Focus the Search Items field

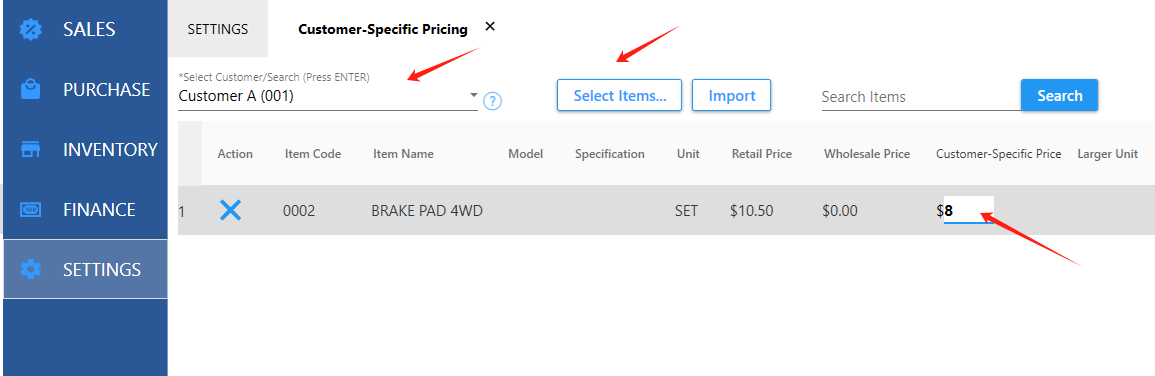click(x=921, y=97)
